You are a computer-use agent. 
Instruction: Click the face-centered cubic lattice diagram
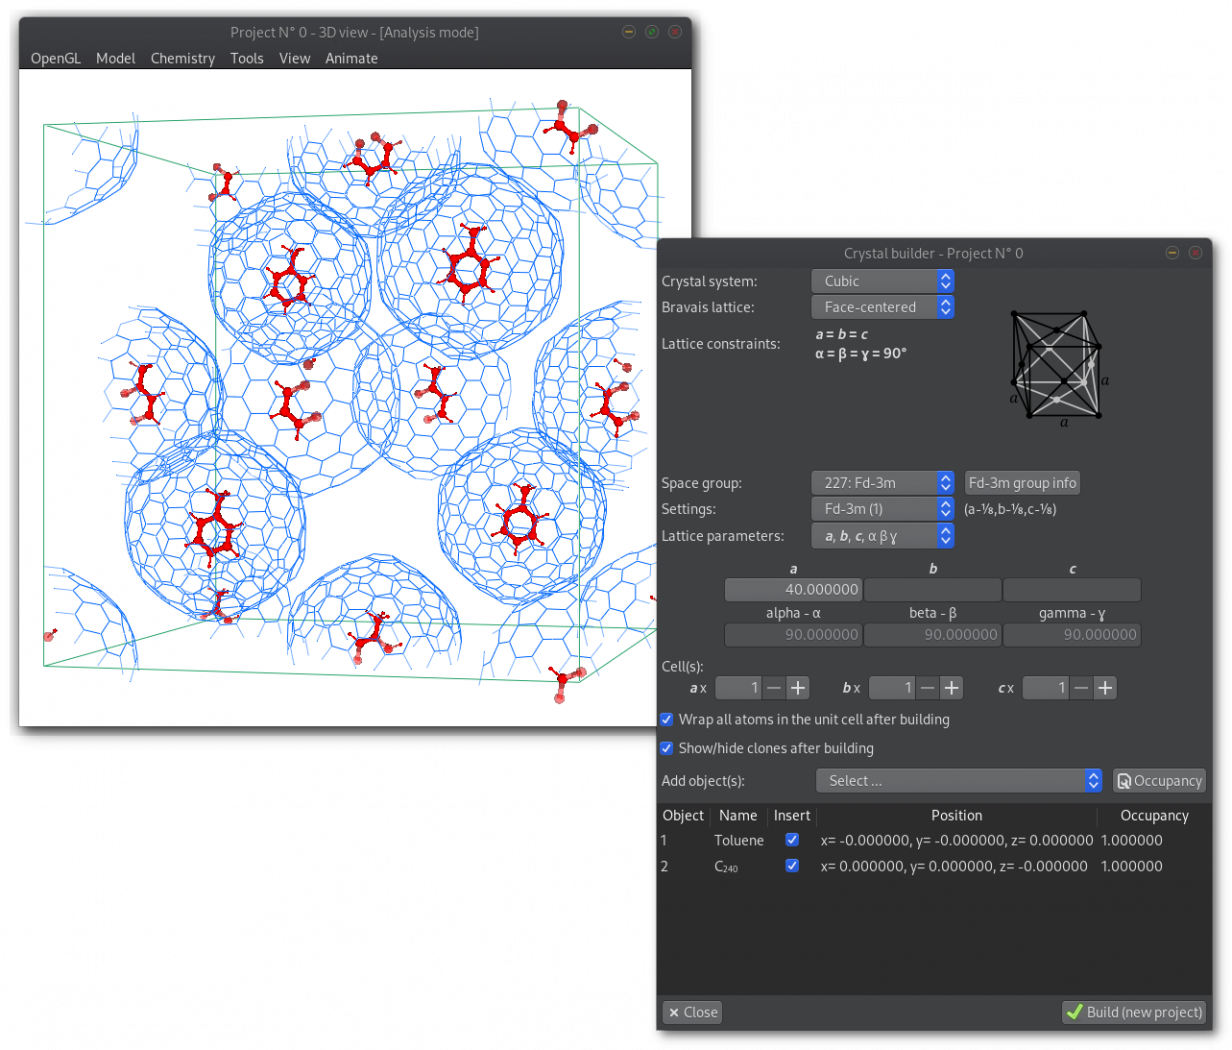point(1057,366)
